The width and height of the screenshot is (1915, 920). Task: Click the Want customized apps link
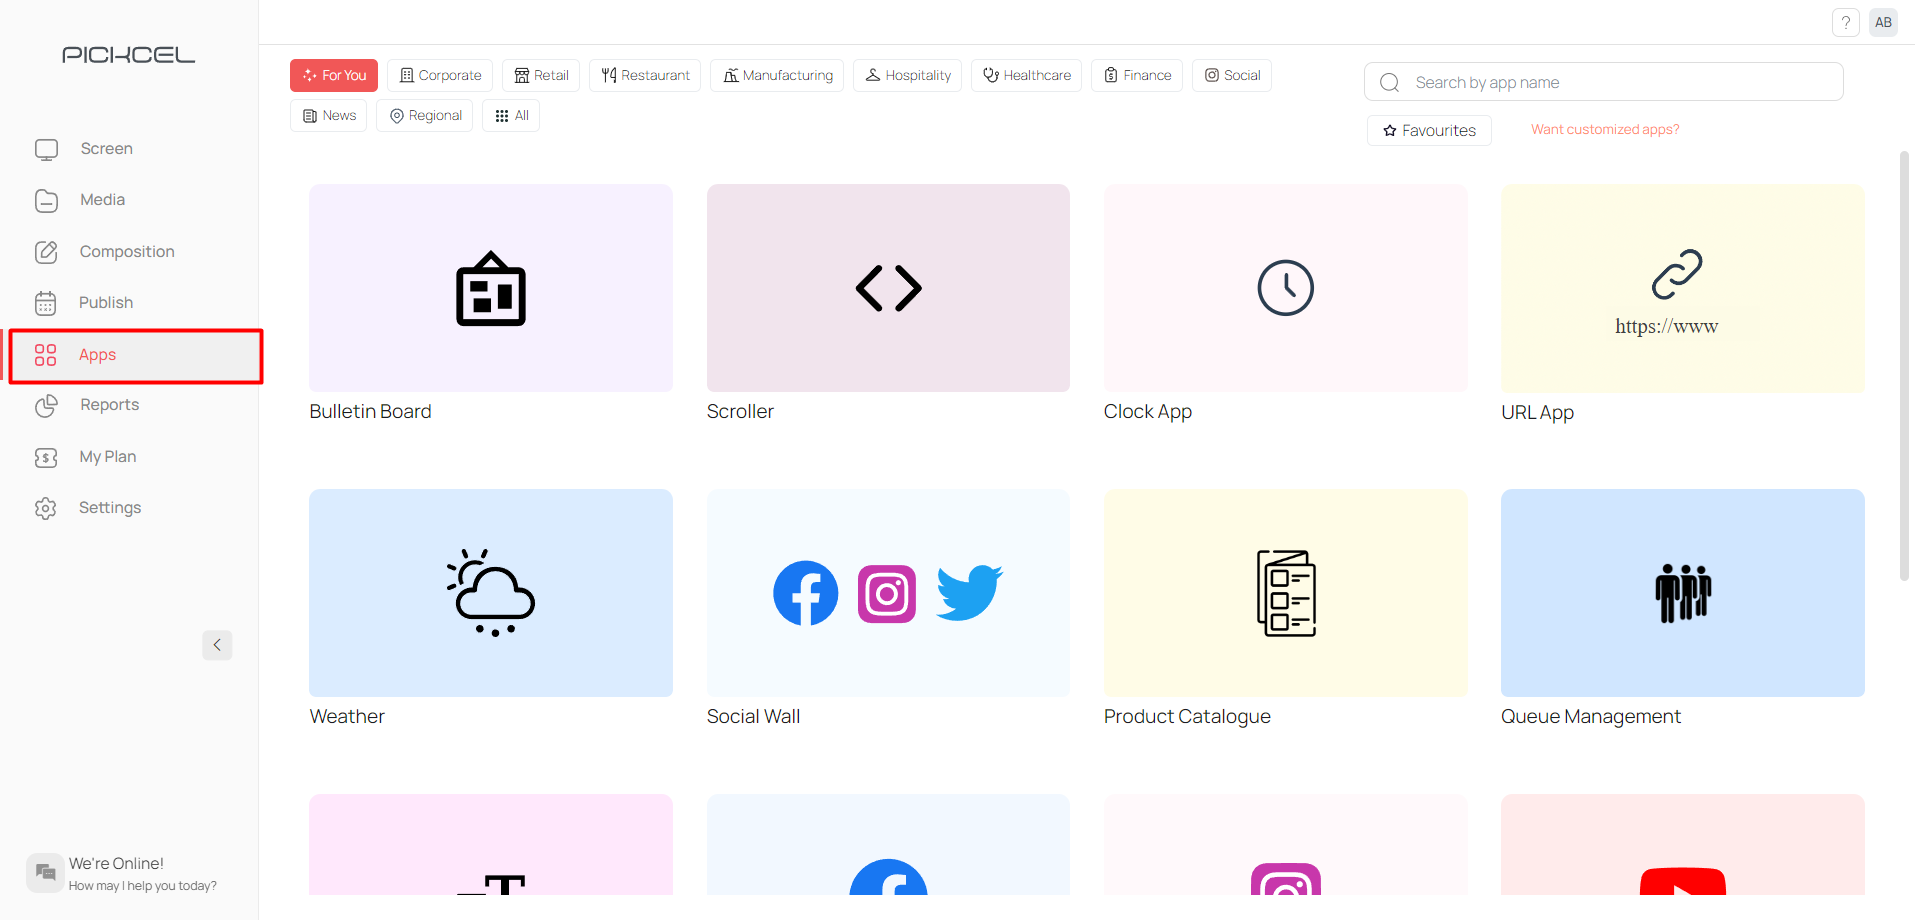pos(1605,129)
